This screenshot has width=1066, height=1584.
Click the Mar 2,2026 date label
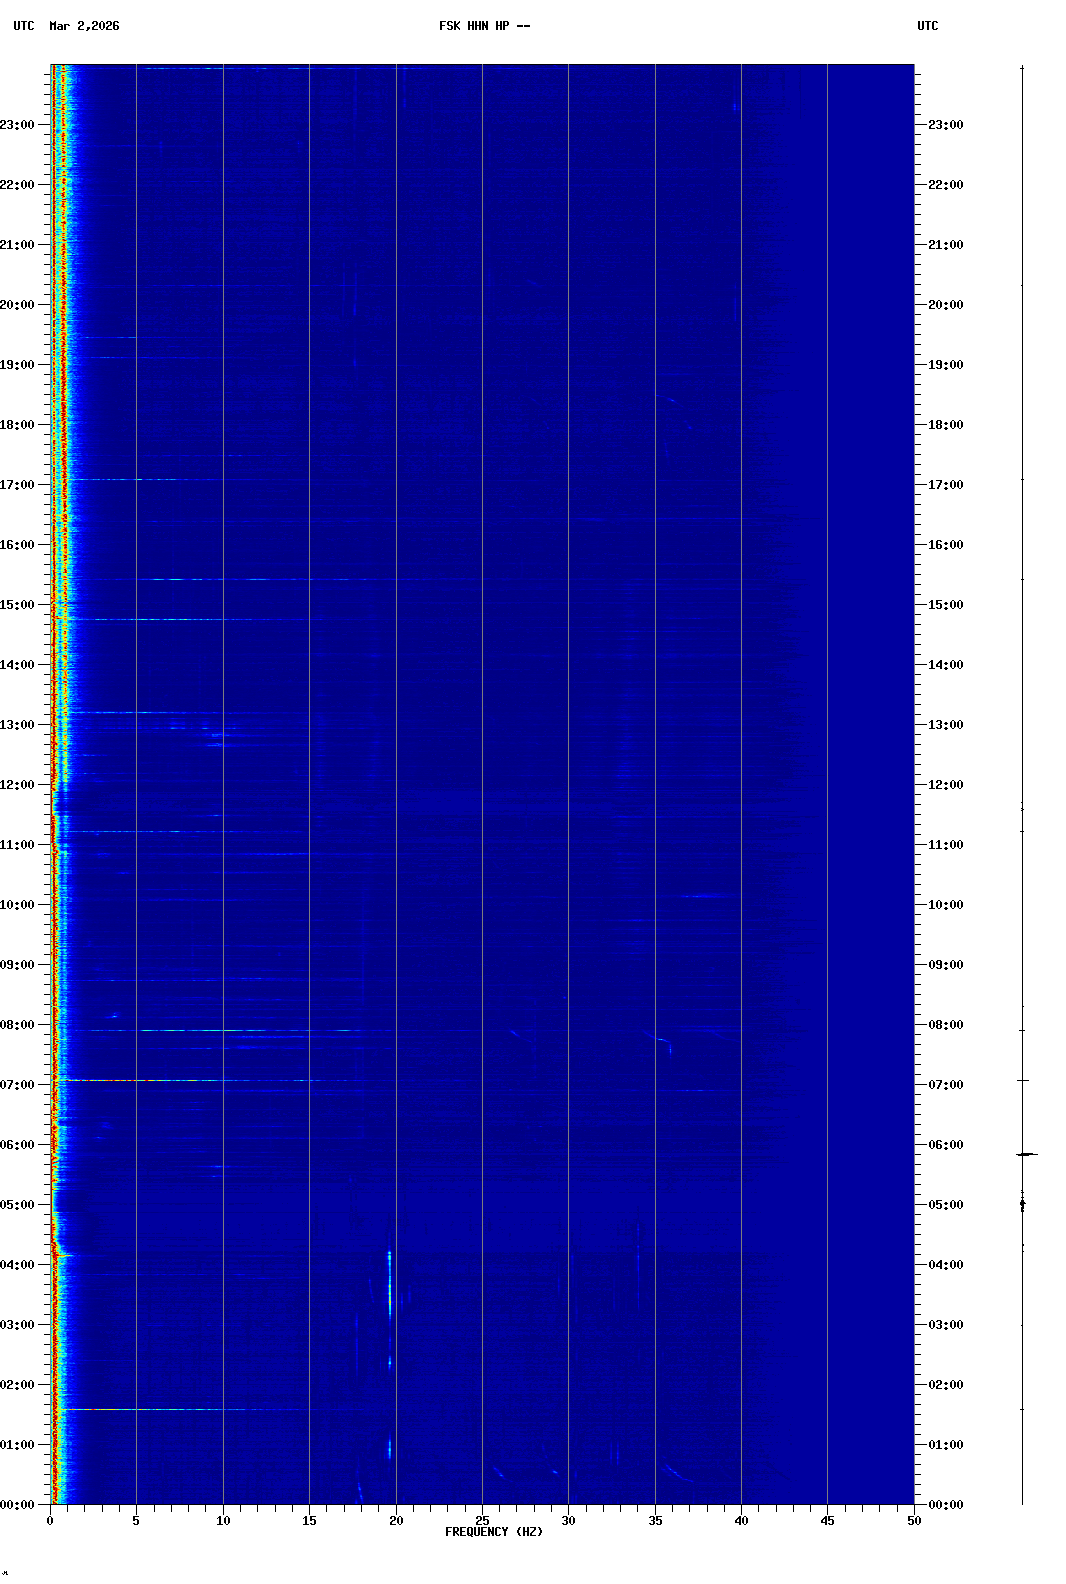tap(84, 26)
